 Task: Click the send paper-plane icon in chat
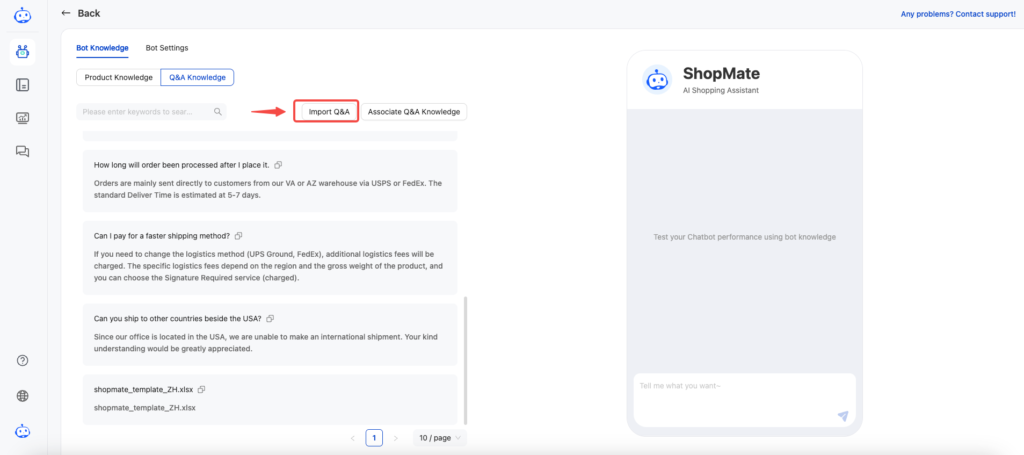(x=843, y=416)
